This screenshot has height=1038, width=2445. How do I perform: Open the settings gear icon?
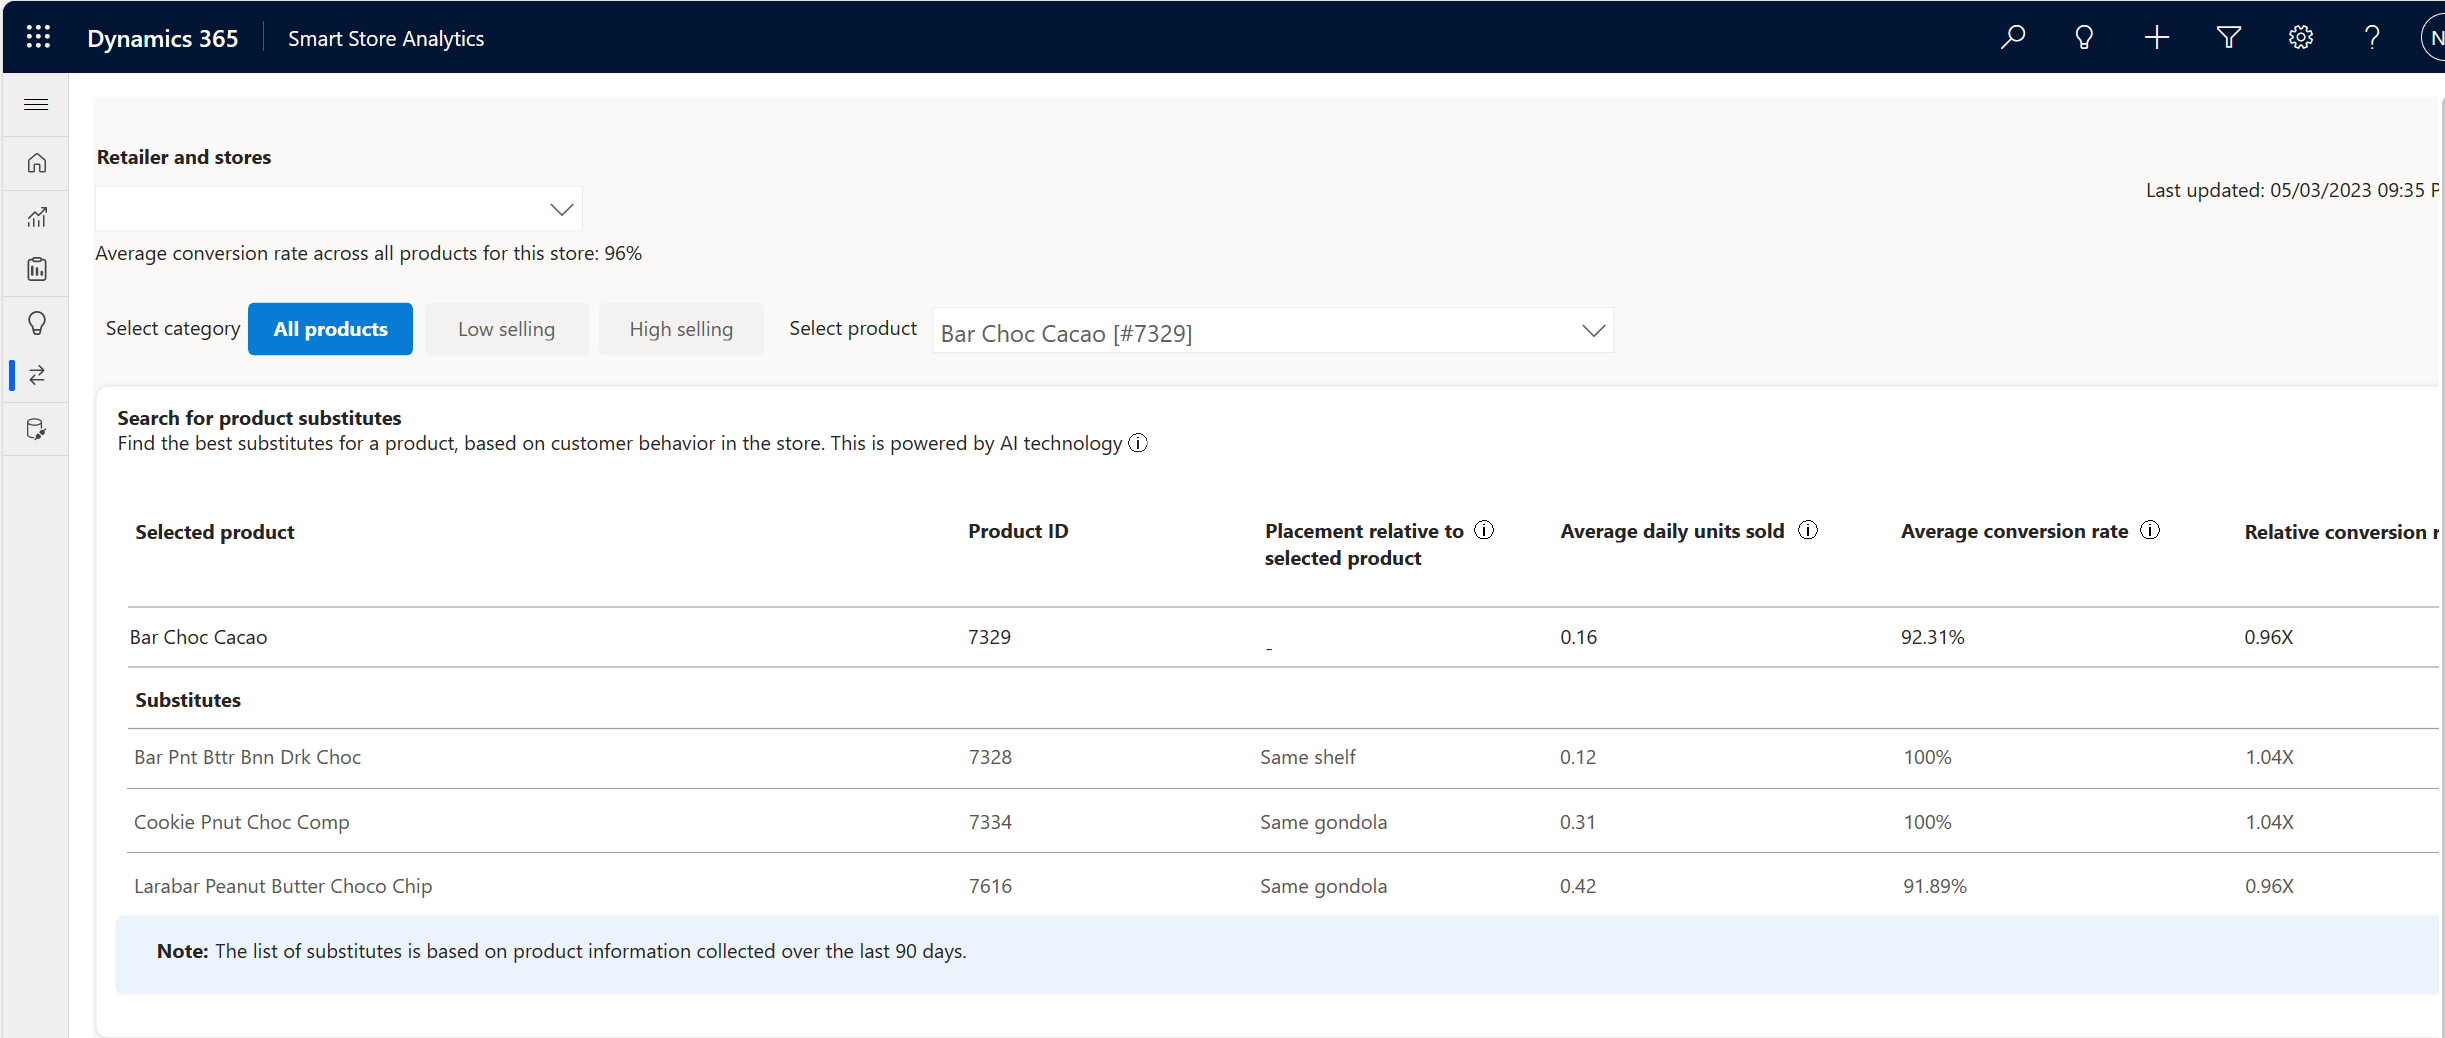coord(2301,37)
